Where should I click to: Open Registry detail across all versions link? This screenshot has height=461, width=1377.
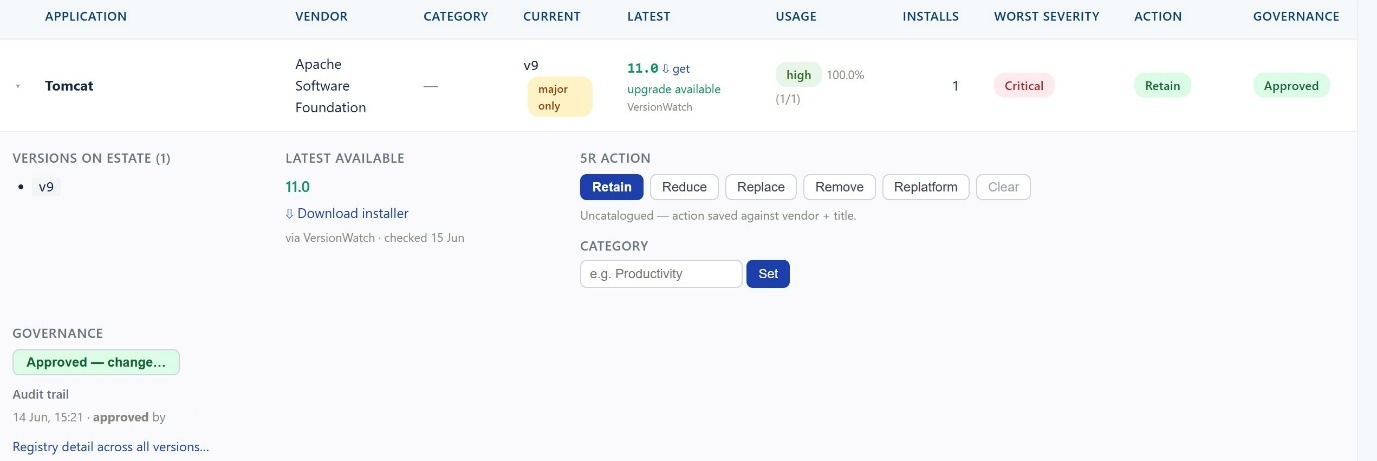(x=111, y=447)
